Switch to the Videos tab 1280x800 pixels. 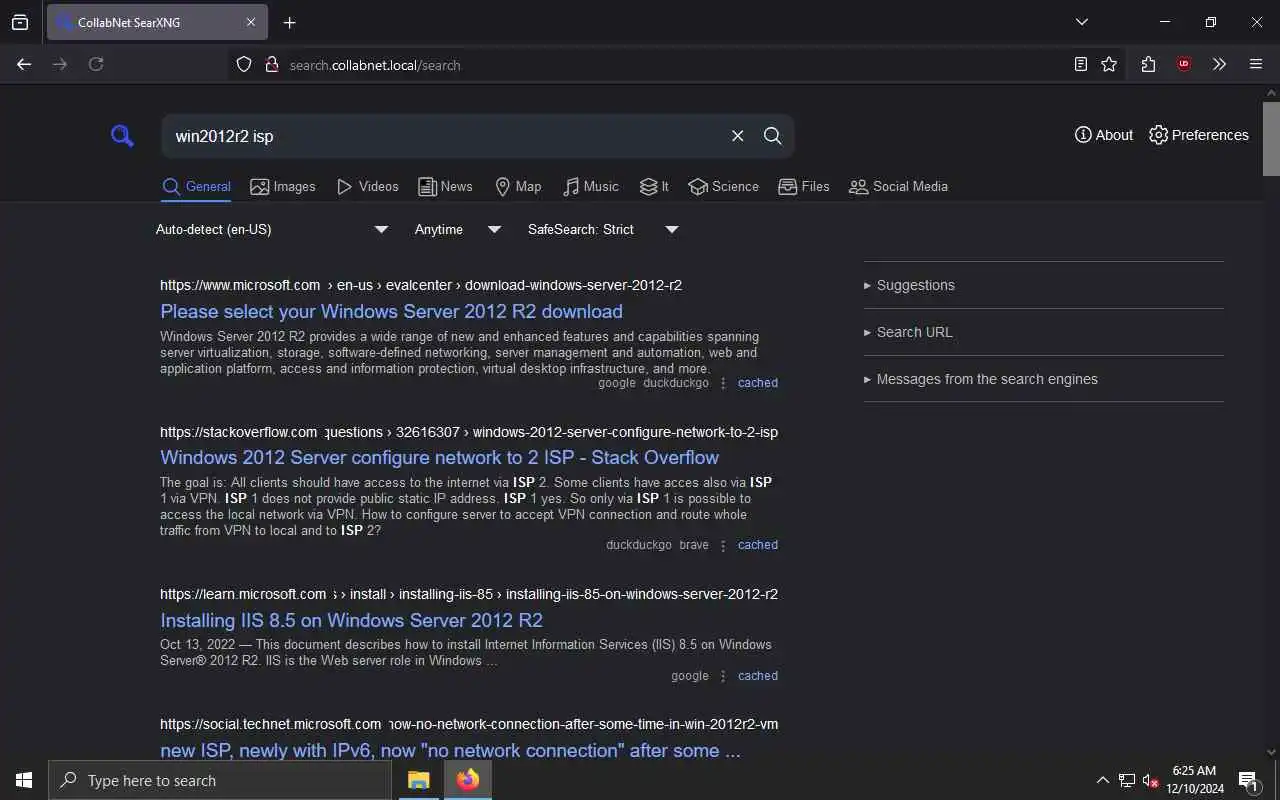(368, 186)
